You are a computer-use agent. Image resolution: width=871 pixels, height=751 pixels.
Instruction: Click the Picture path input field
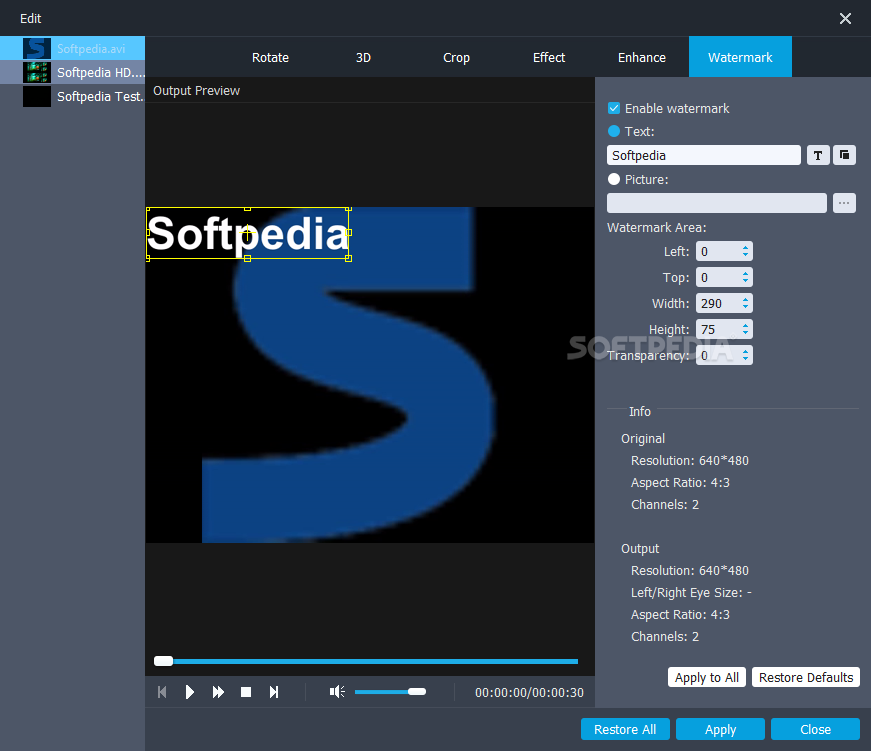coord(717,203)
